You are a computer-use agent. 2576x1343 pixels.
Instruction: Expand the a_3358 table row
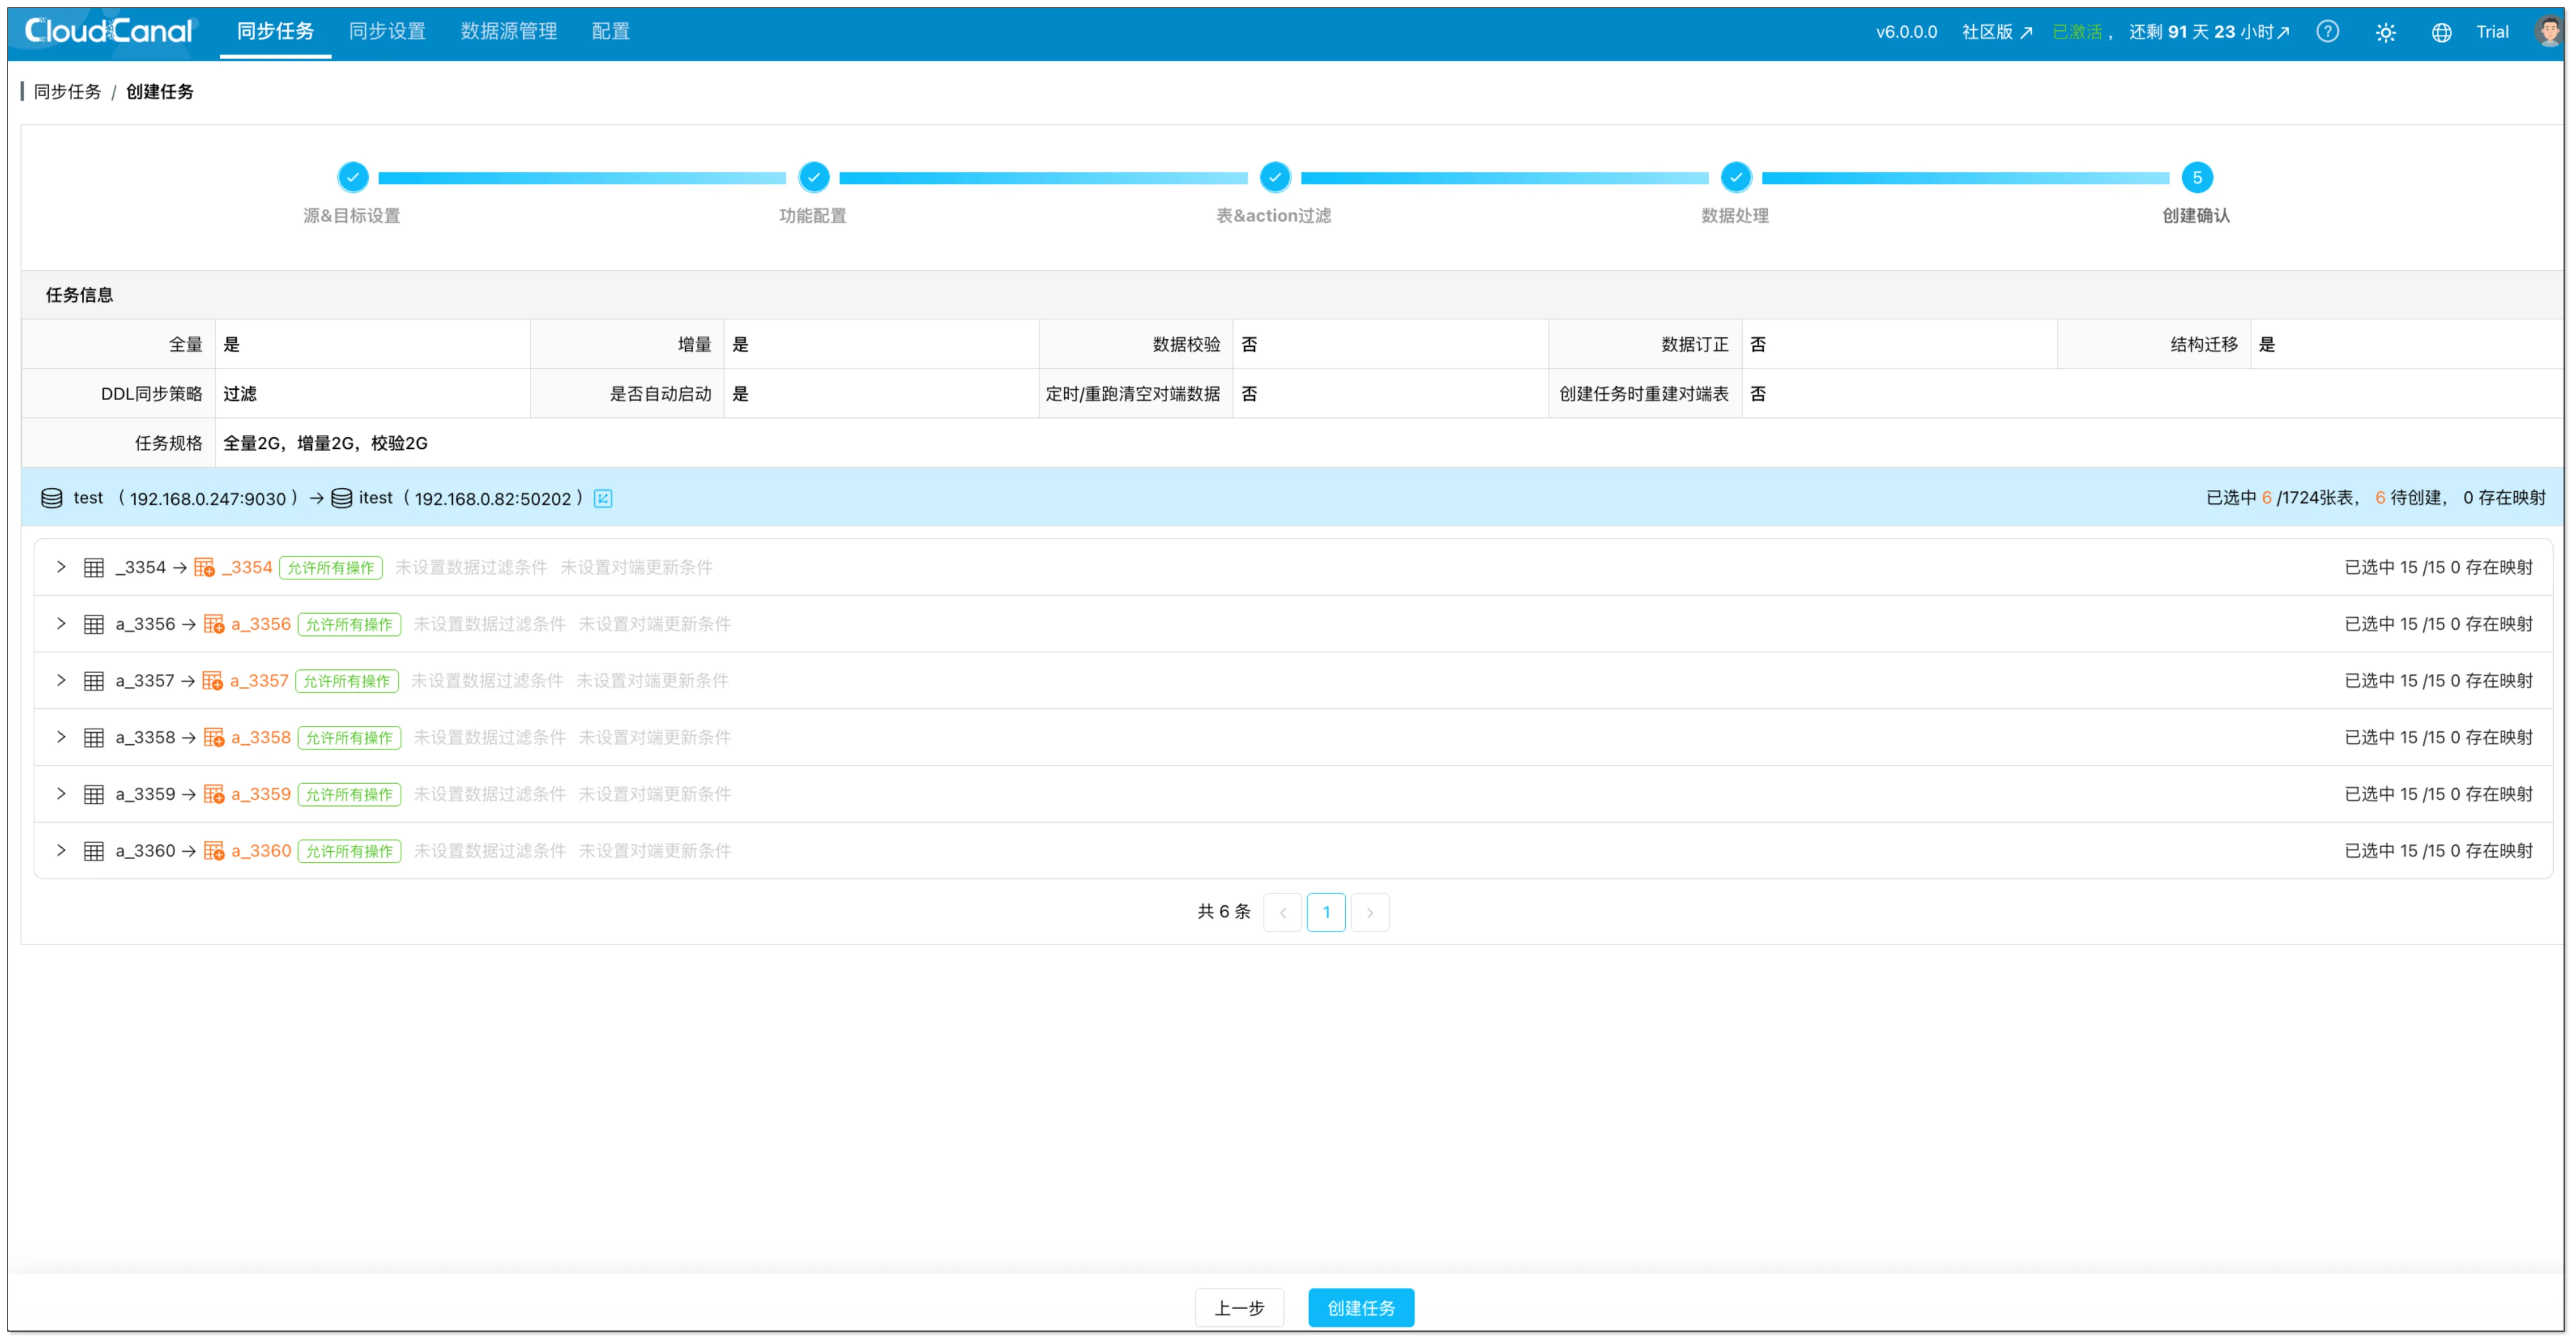click(61, 737)
